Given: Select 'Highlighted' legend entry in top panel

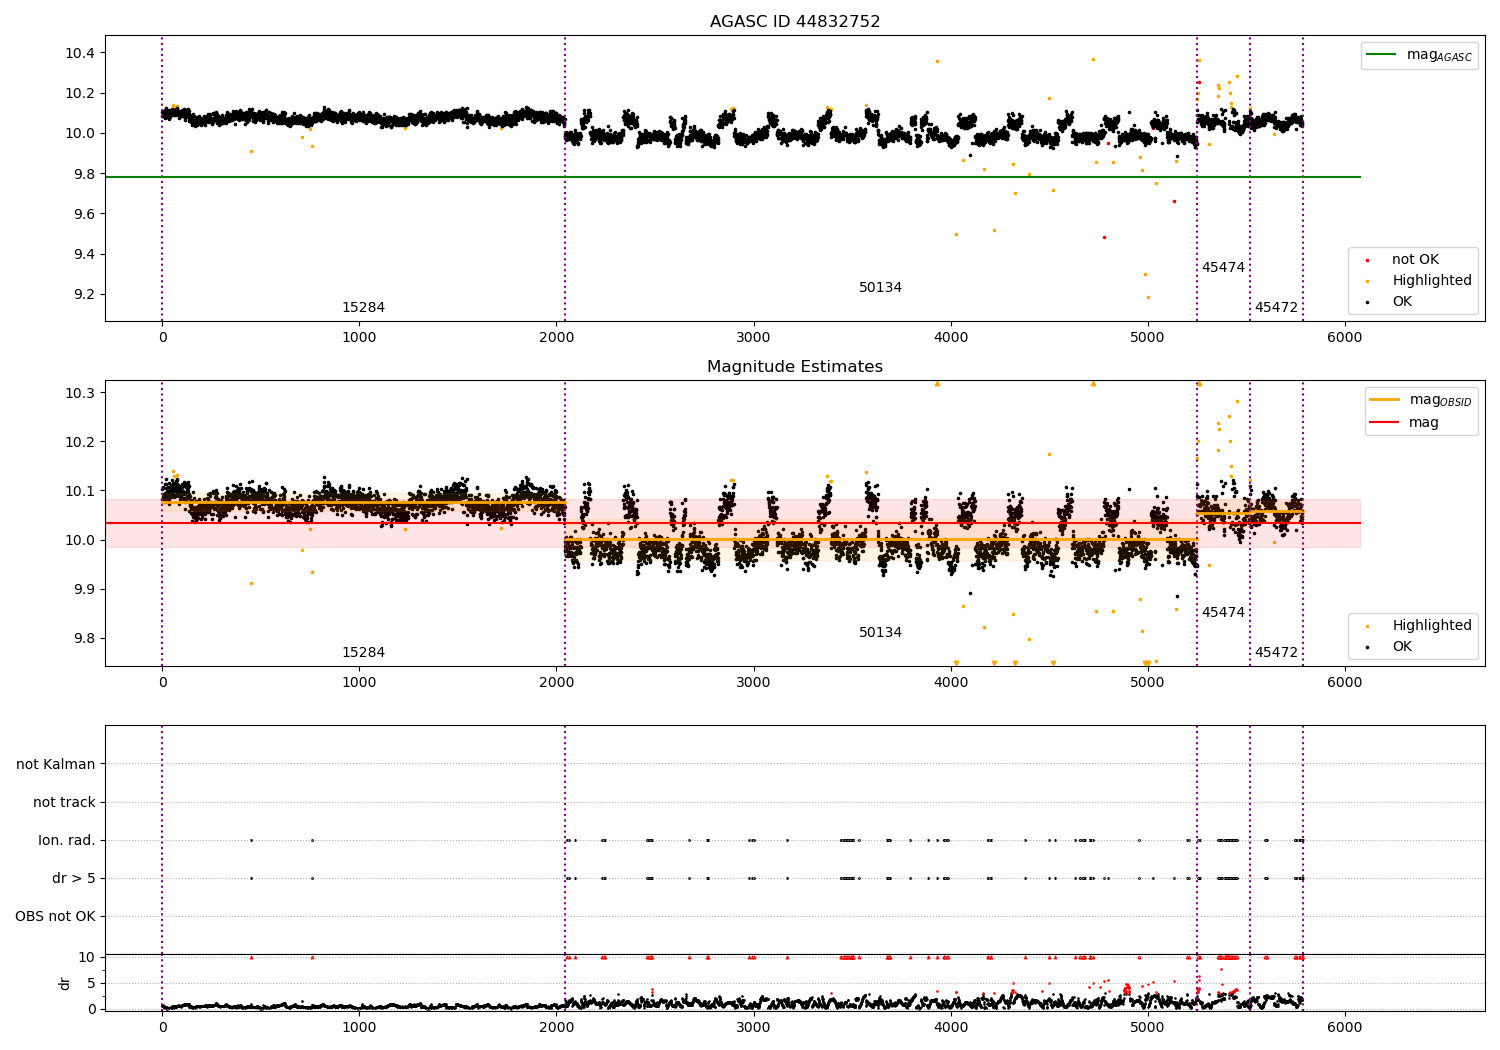Looking at the screenshot, I should (1432, 281).
